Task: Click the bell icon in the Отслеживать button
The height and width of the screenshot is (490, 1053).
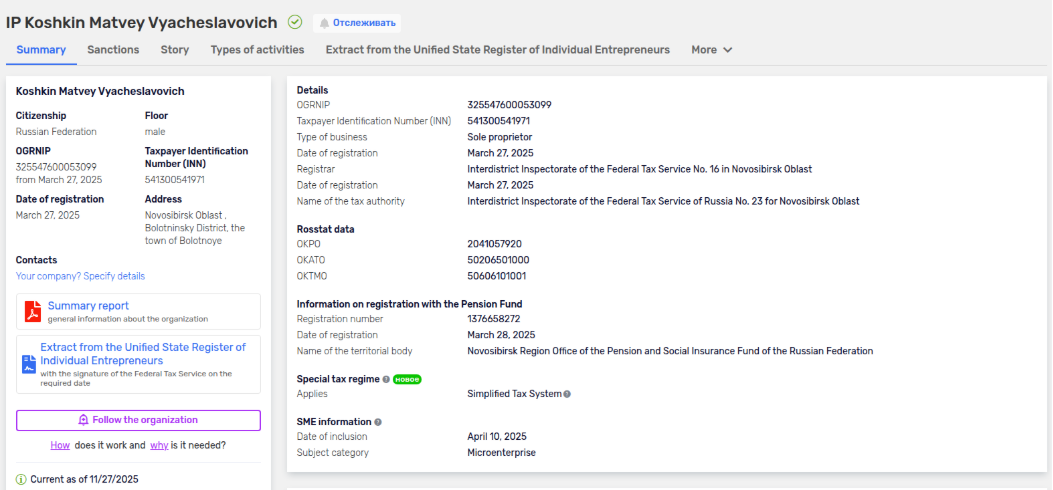Action: (x=324, y=23)
